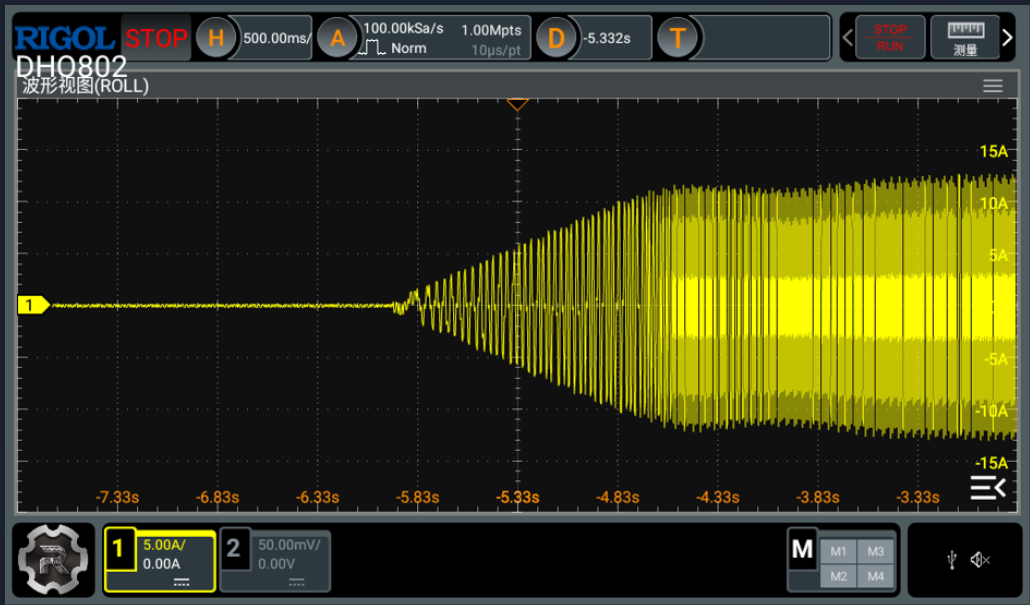1030x605 pixels.
Task: Click the -5.83s time axis label
Action: tap(417, 497)
